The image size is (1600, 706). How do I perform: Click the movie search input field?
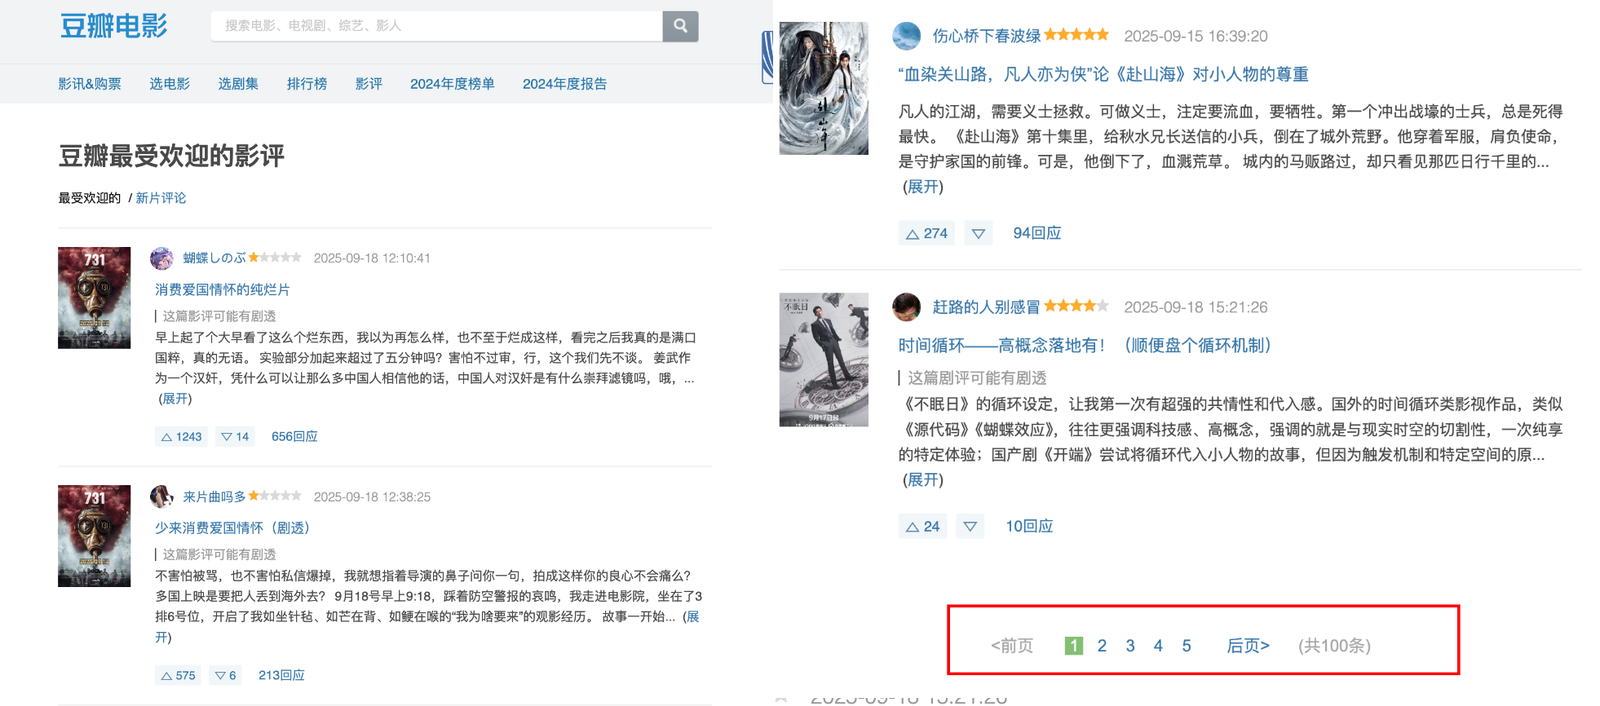pyautogui.click(x=436, y=26)
